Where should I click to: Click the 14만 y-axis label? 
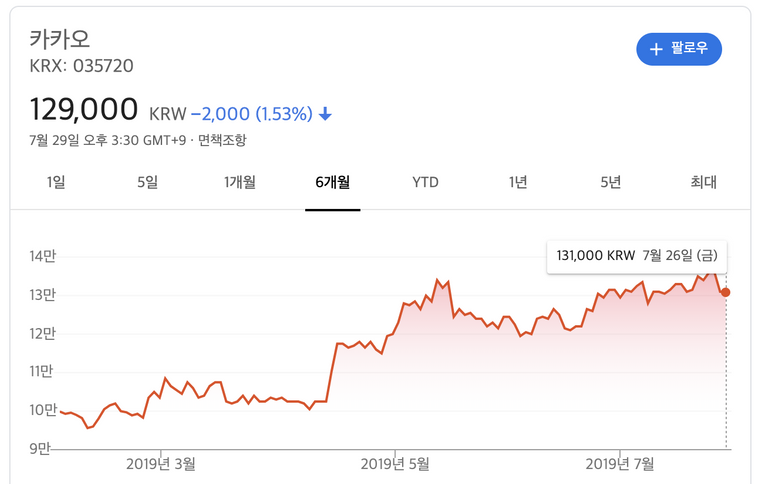(42, 257)
